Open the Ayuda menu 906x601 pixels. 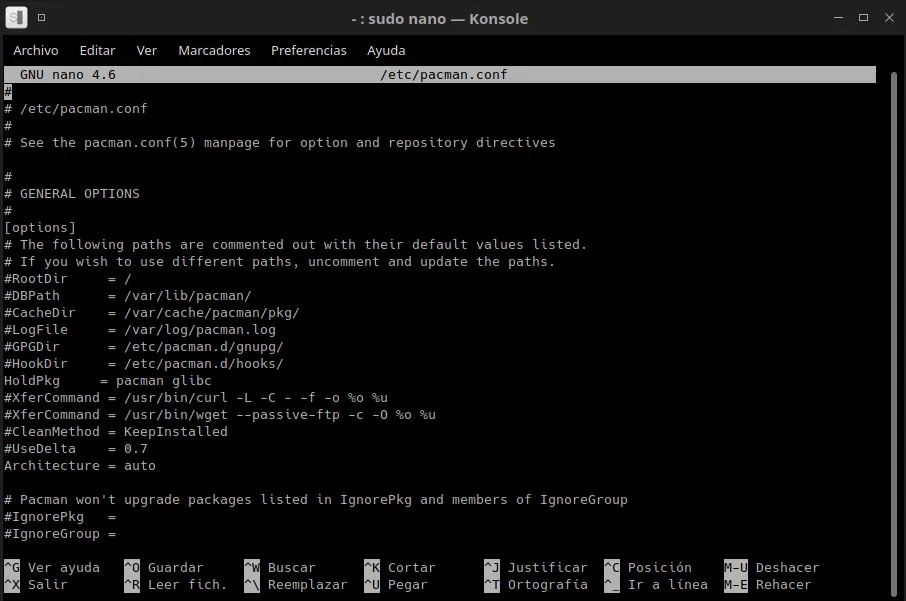(386, 50)
